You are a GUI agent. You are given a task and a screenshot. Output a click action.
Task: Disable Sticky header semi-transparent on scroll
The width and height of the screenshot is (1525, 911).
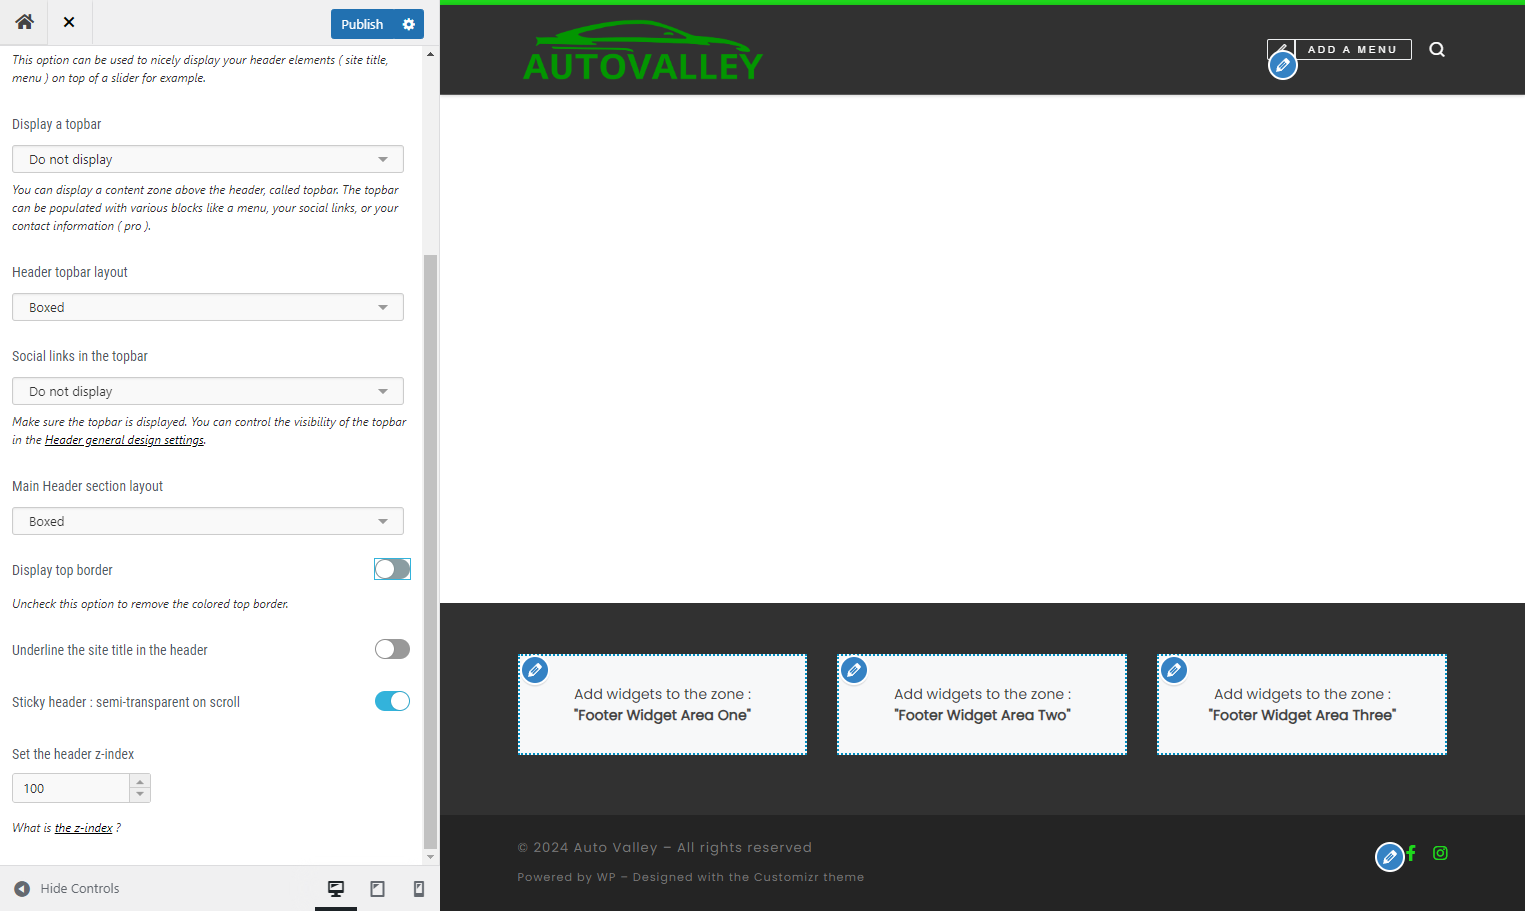[392, 701]
